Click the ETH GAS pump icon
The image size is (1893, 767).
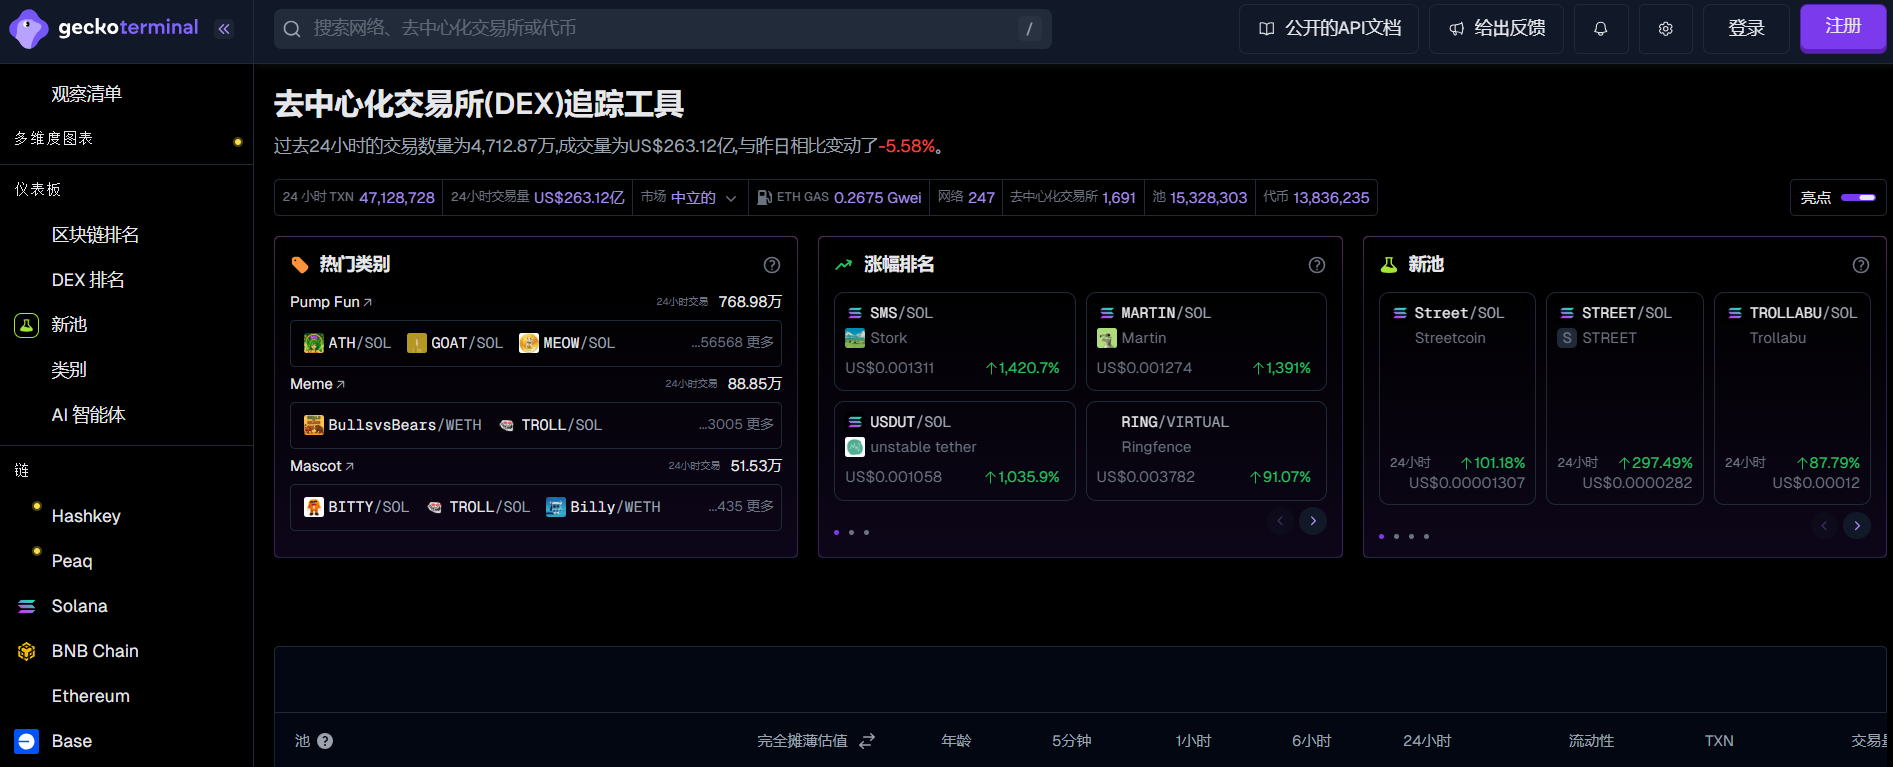pyautogui.click(x=764, y=198)
